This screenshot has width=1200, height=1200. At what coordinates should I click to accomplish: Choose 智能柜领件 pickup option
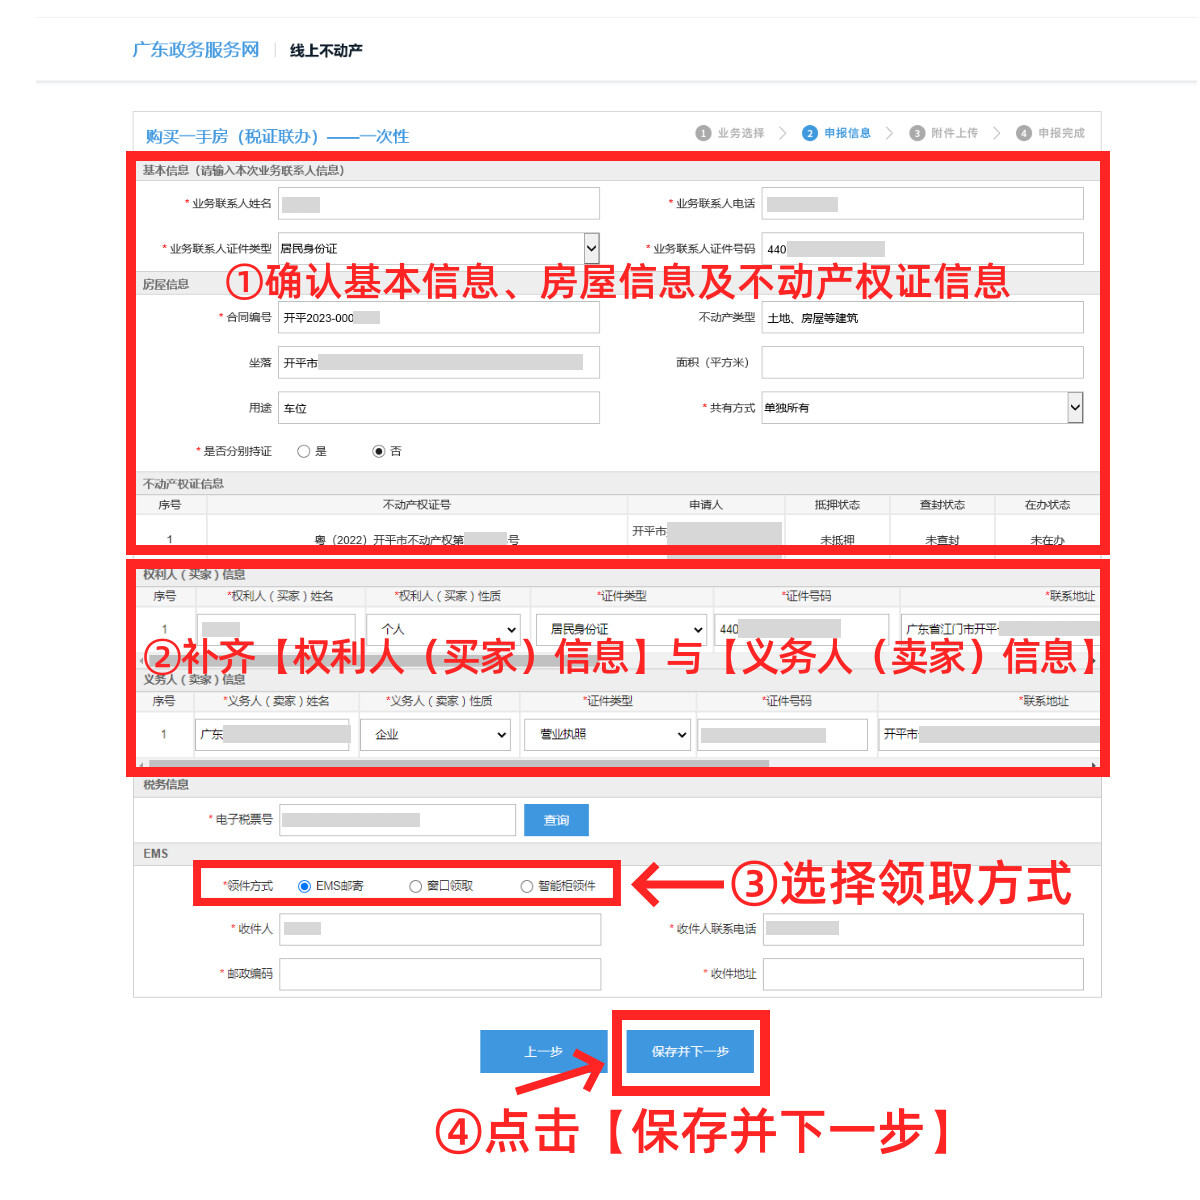point(526,886)
